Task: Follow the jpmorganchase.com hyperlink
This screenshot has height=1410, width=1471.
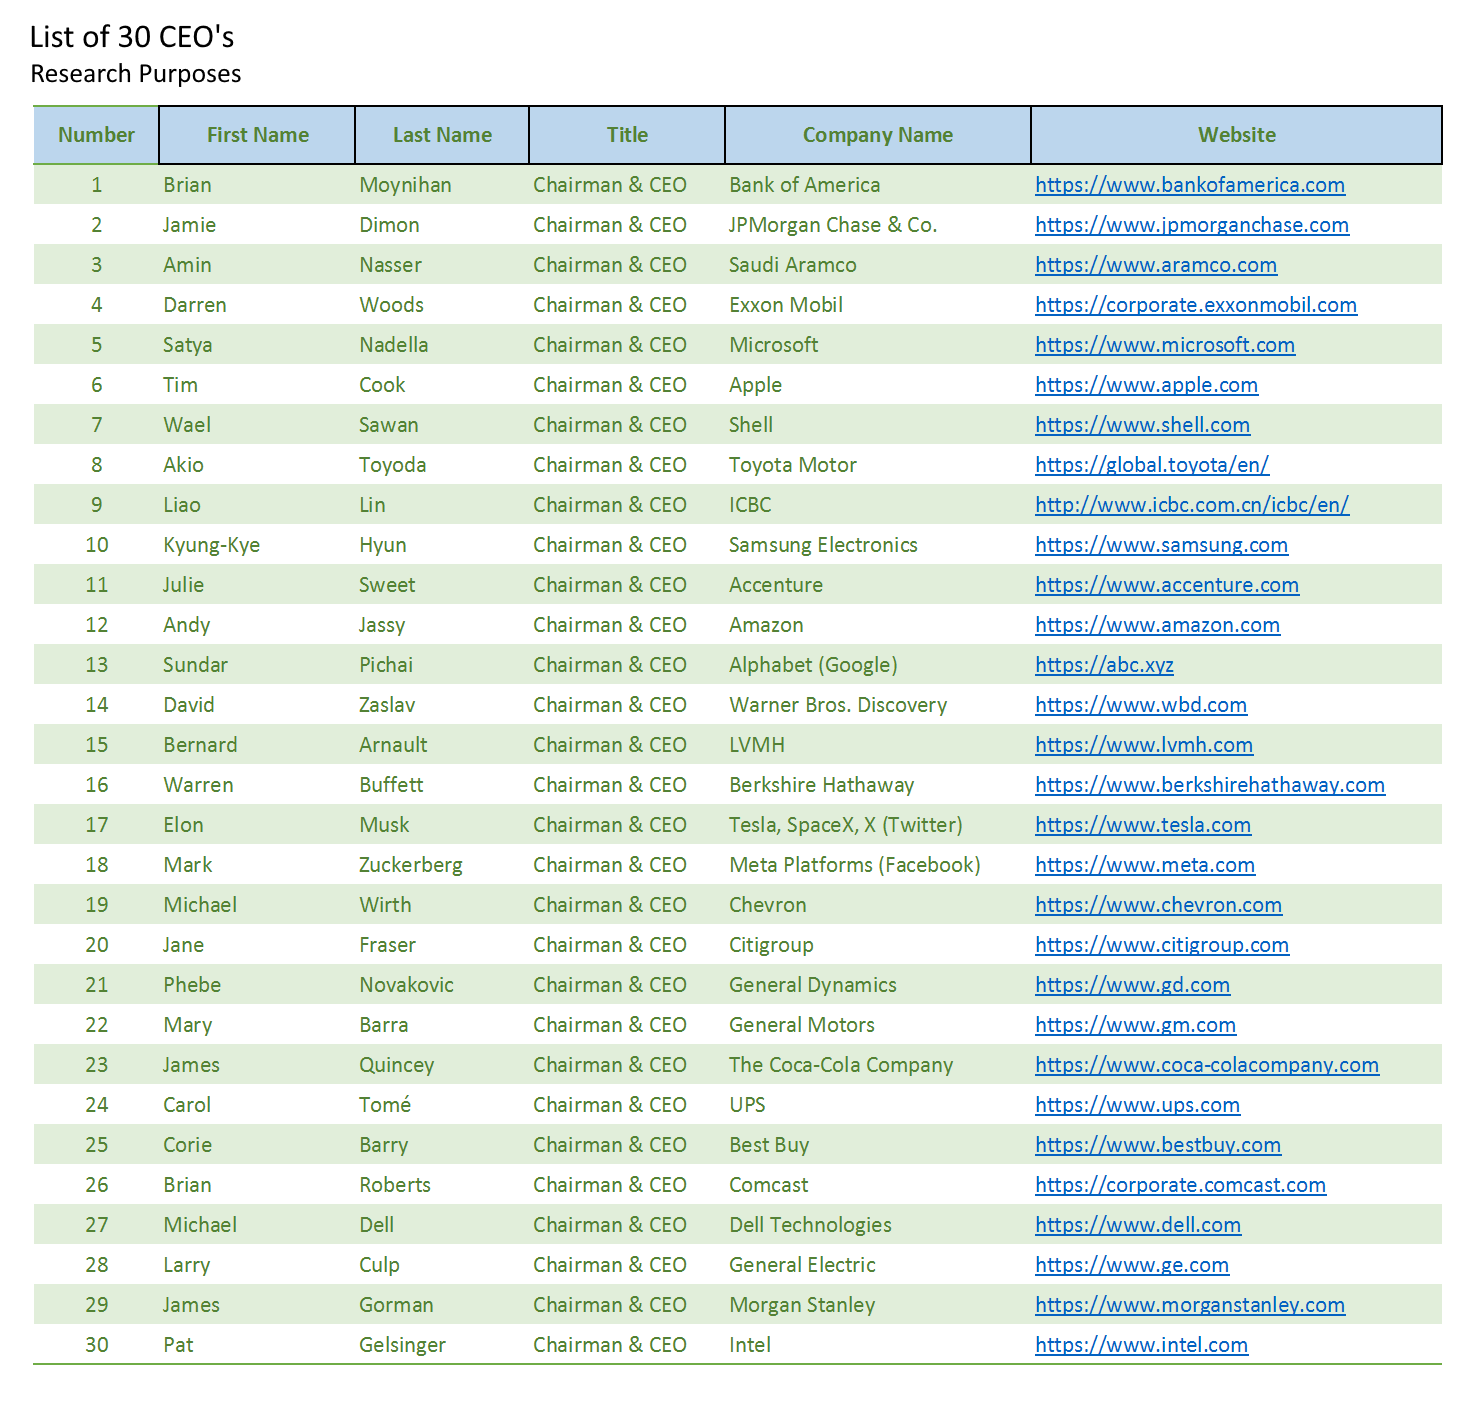Action: pyautogui.click(x=1192, y=225)
